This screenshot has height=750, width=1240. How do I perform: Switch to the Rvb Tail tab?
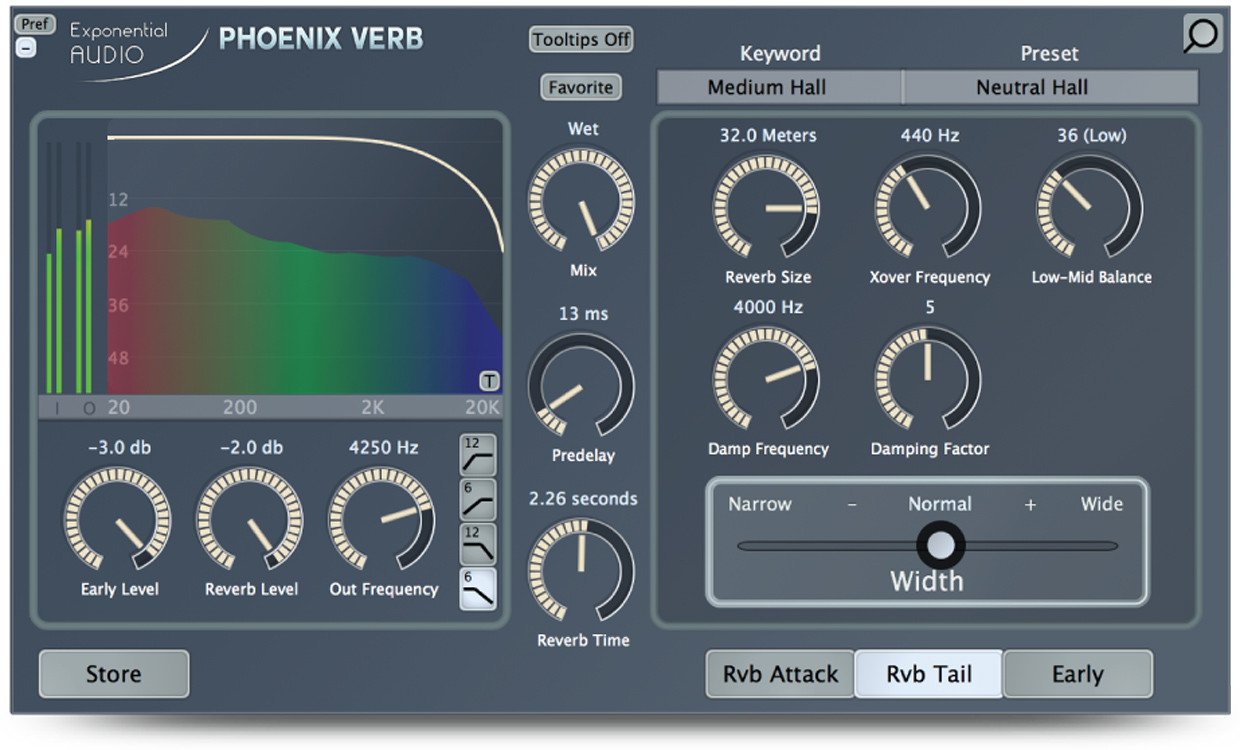click(929, 674)
